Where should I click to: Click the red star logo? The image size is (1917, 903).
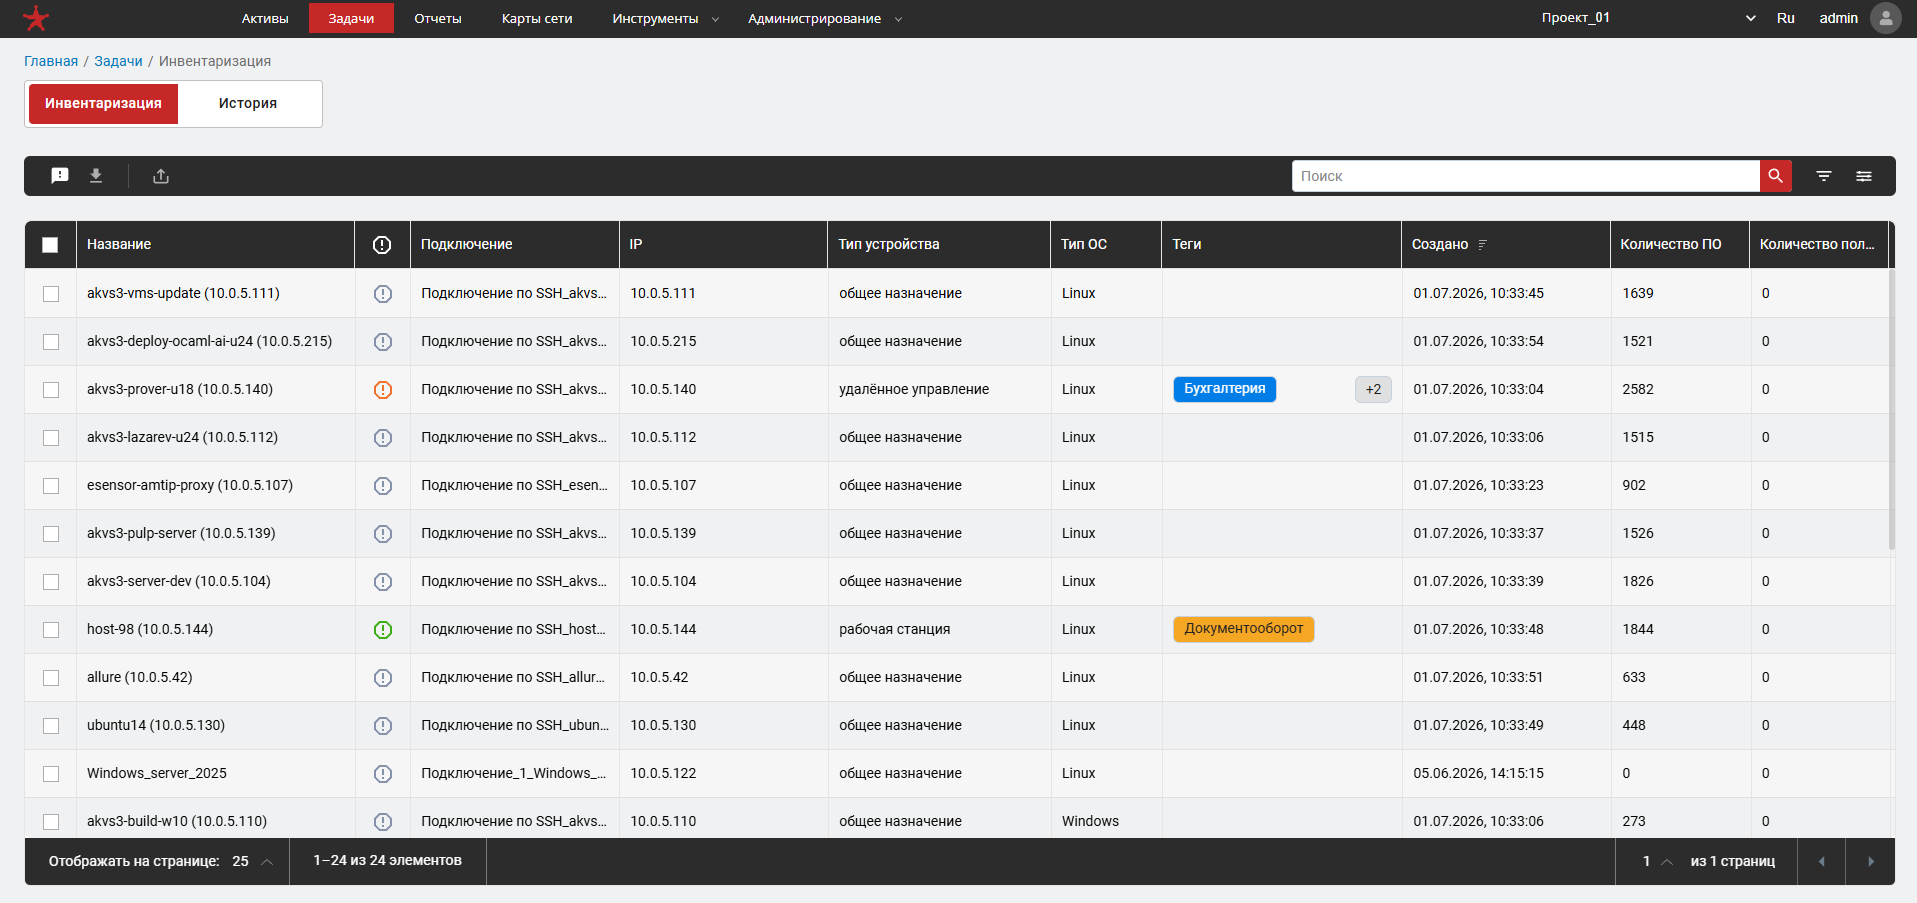tap(36, 18)
